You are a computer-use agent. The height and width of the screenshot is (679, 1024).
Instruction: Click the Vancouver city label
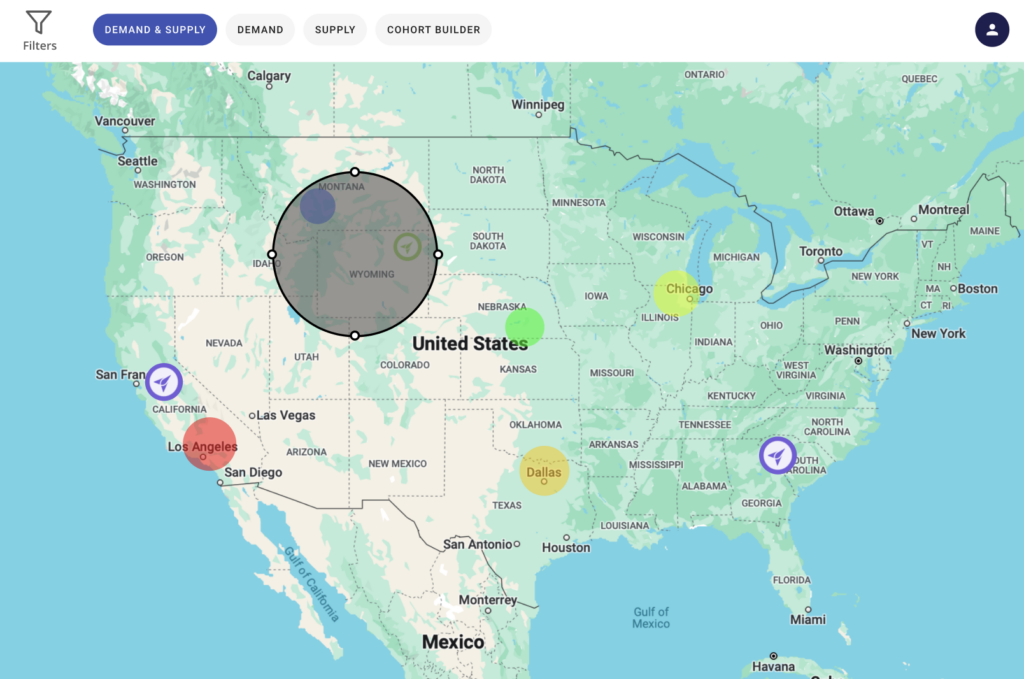click(125, 121)
